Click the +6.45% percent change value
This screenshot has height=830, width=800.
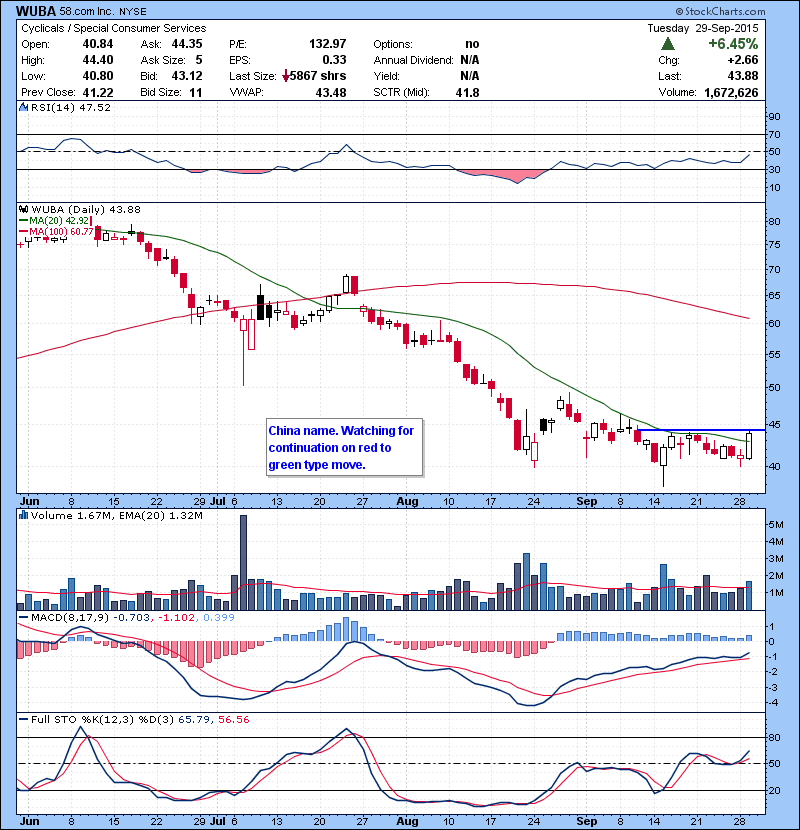pos(733,43)
